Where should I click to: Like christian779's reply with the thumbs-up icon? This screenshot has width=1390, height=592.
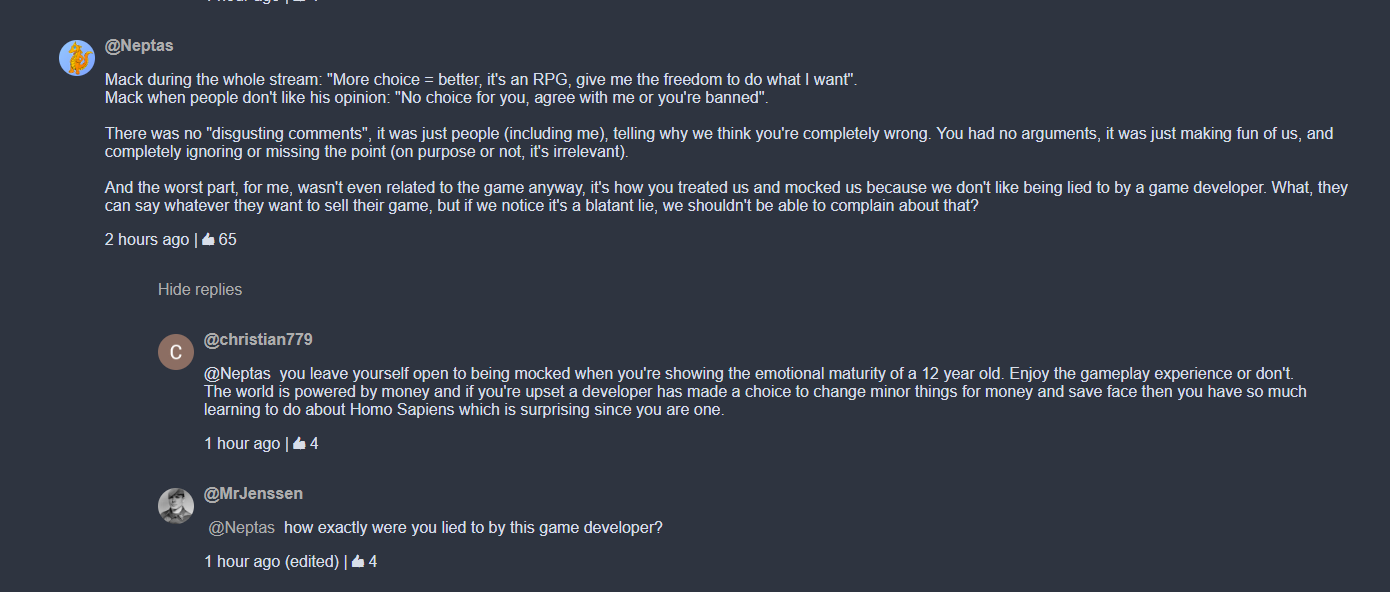[299, 443]
